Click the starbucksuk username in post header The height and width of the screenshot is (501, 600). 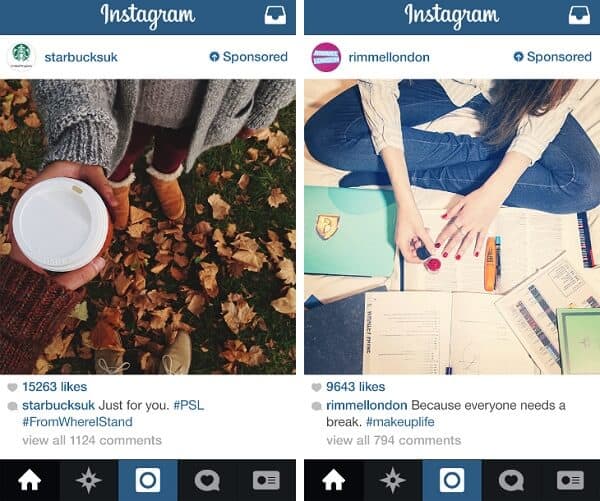tap(81, 57)
